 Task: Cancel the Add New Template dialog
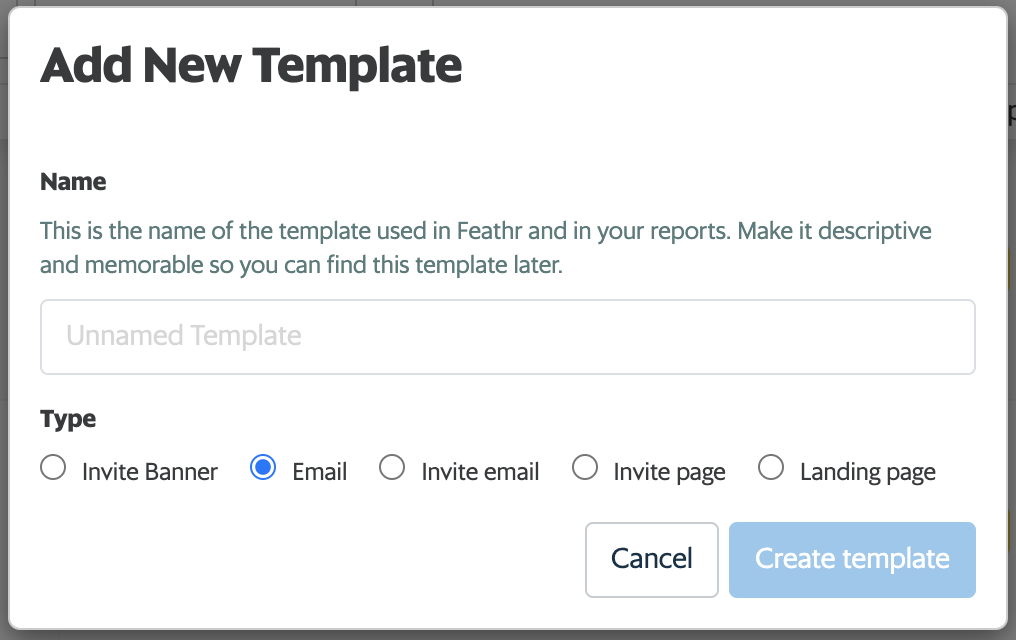pyautogui.click(x=651, y=559)
